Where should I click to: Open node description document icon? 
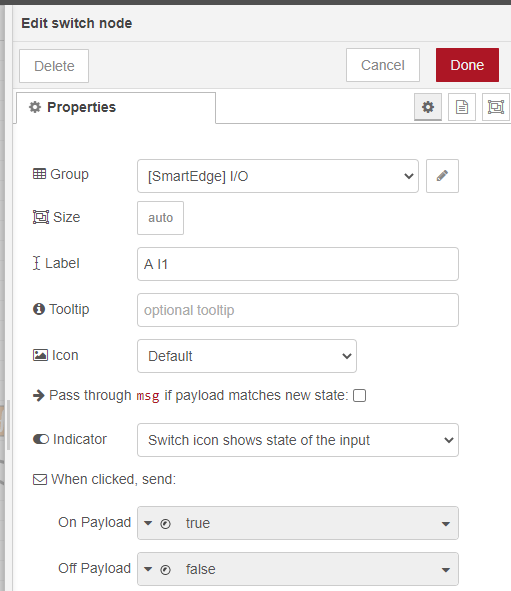462,107
